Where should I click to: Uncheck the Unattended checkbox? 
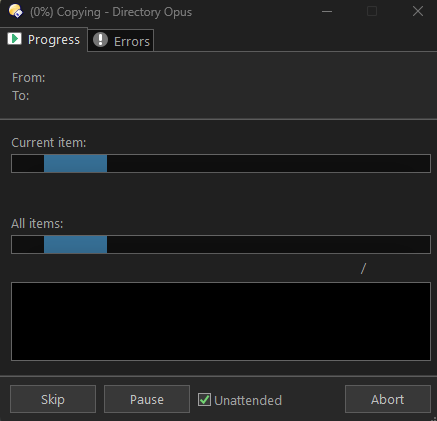[204, 399]
